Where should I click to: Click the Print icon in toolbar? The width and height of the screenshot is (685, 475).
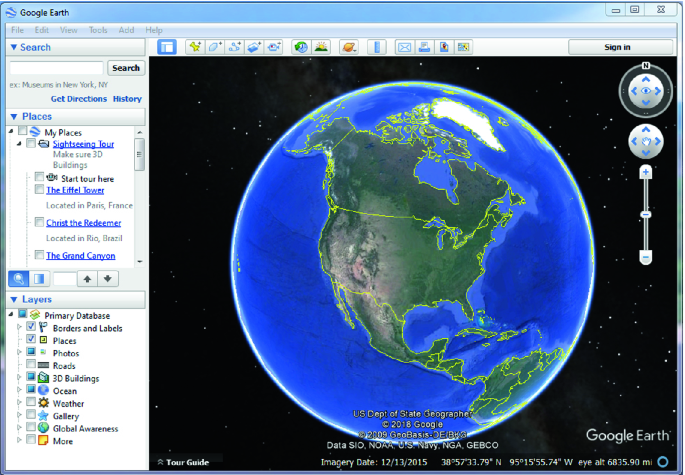click(x=424, y=47)
